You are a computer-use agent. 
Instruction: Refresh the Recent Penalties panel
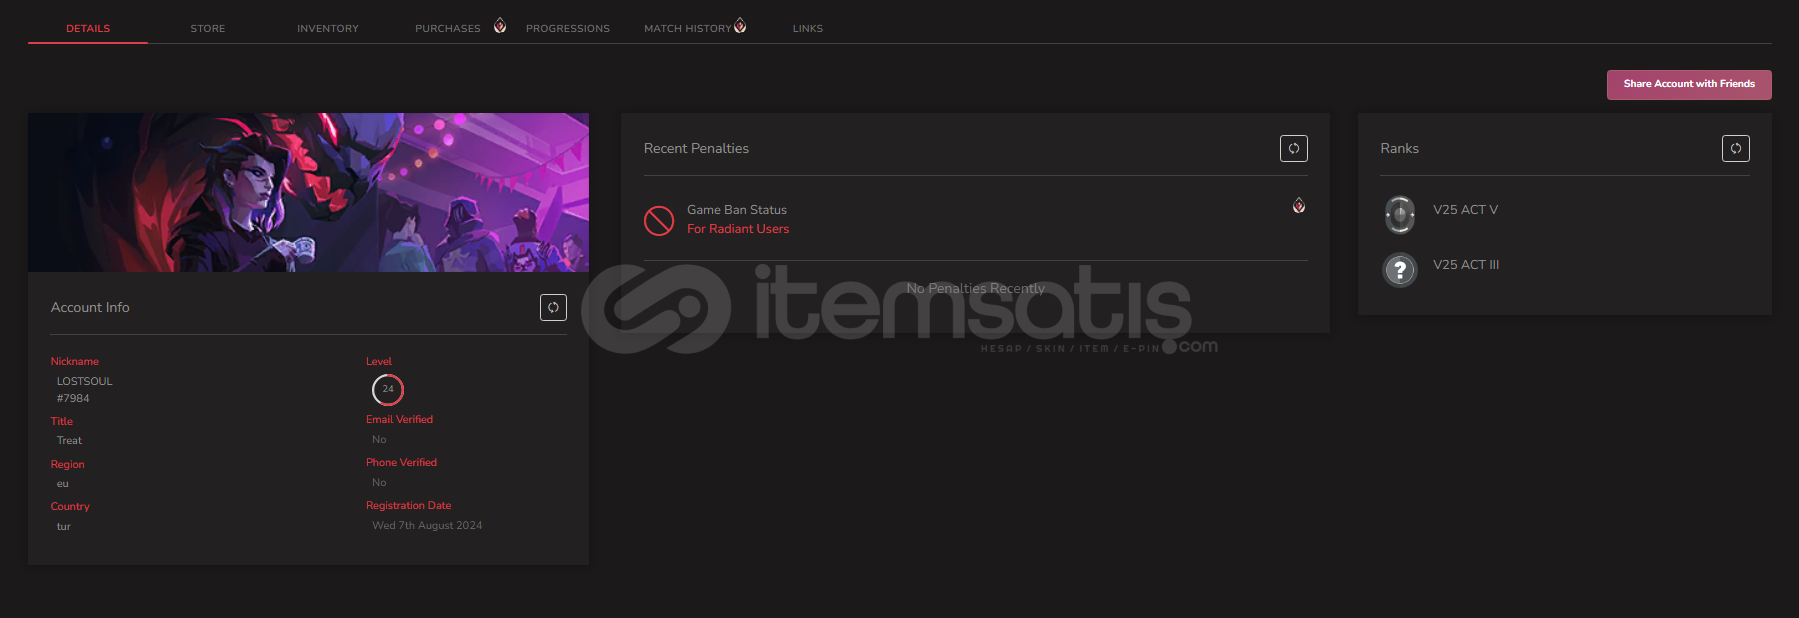point(1294,148)
